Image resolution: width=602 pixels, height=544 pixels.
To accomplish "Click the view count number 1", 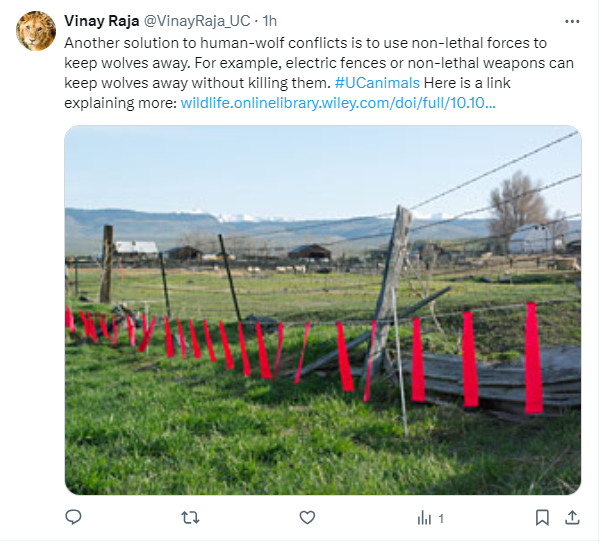I will (x=441, y=518).
